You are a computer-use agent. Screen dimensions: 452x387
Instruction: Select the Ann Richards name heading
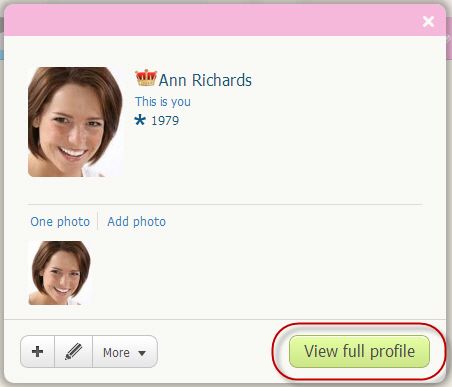(x=205, y=80)
